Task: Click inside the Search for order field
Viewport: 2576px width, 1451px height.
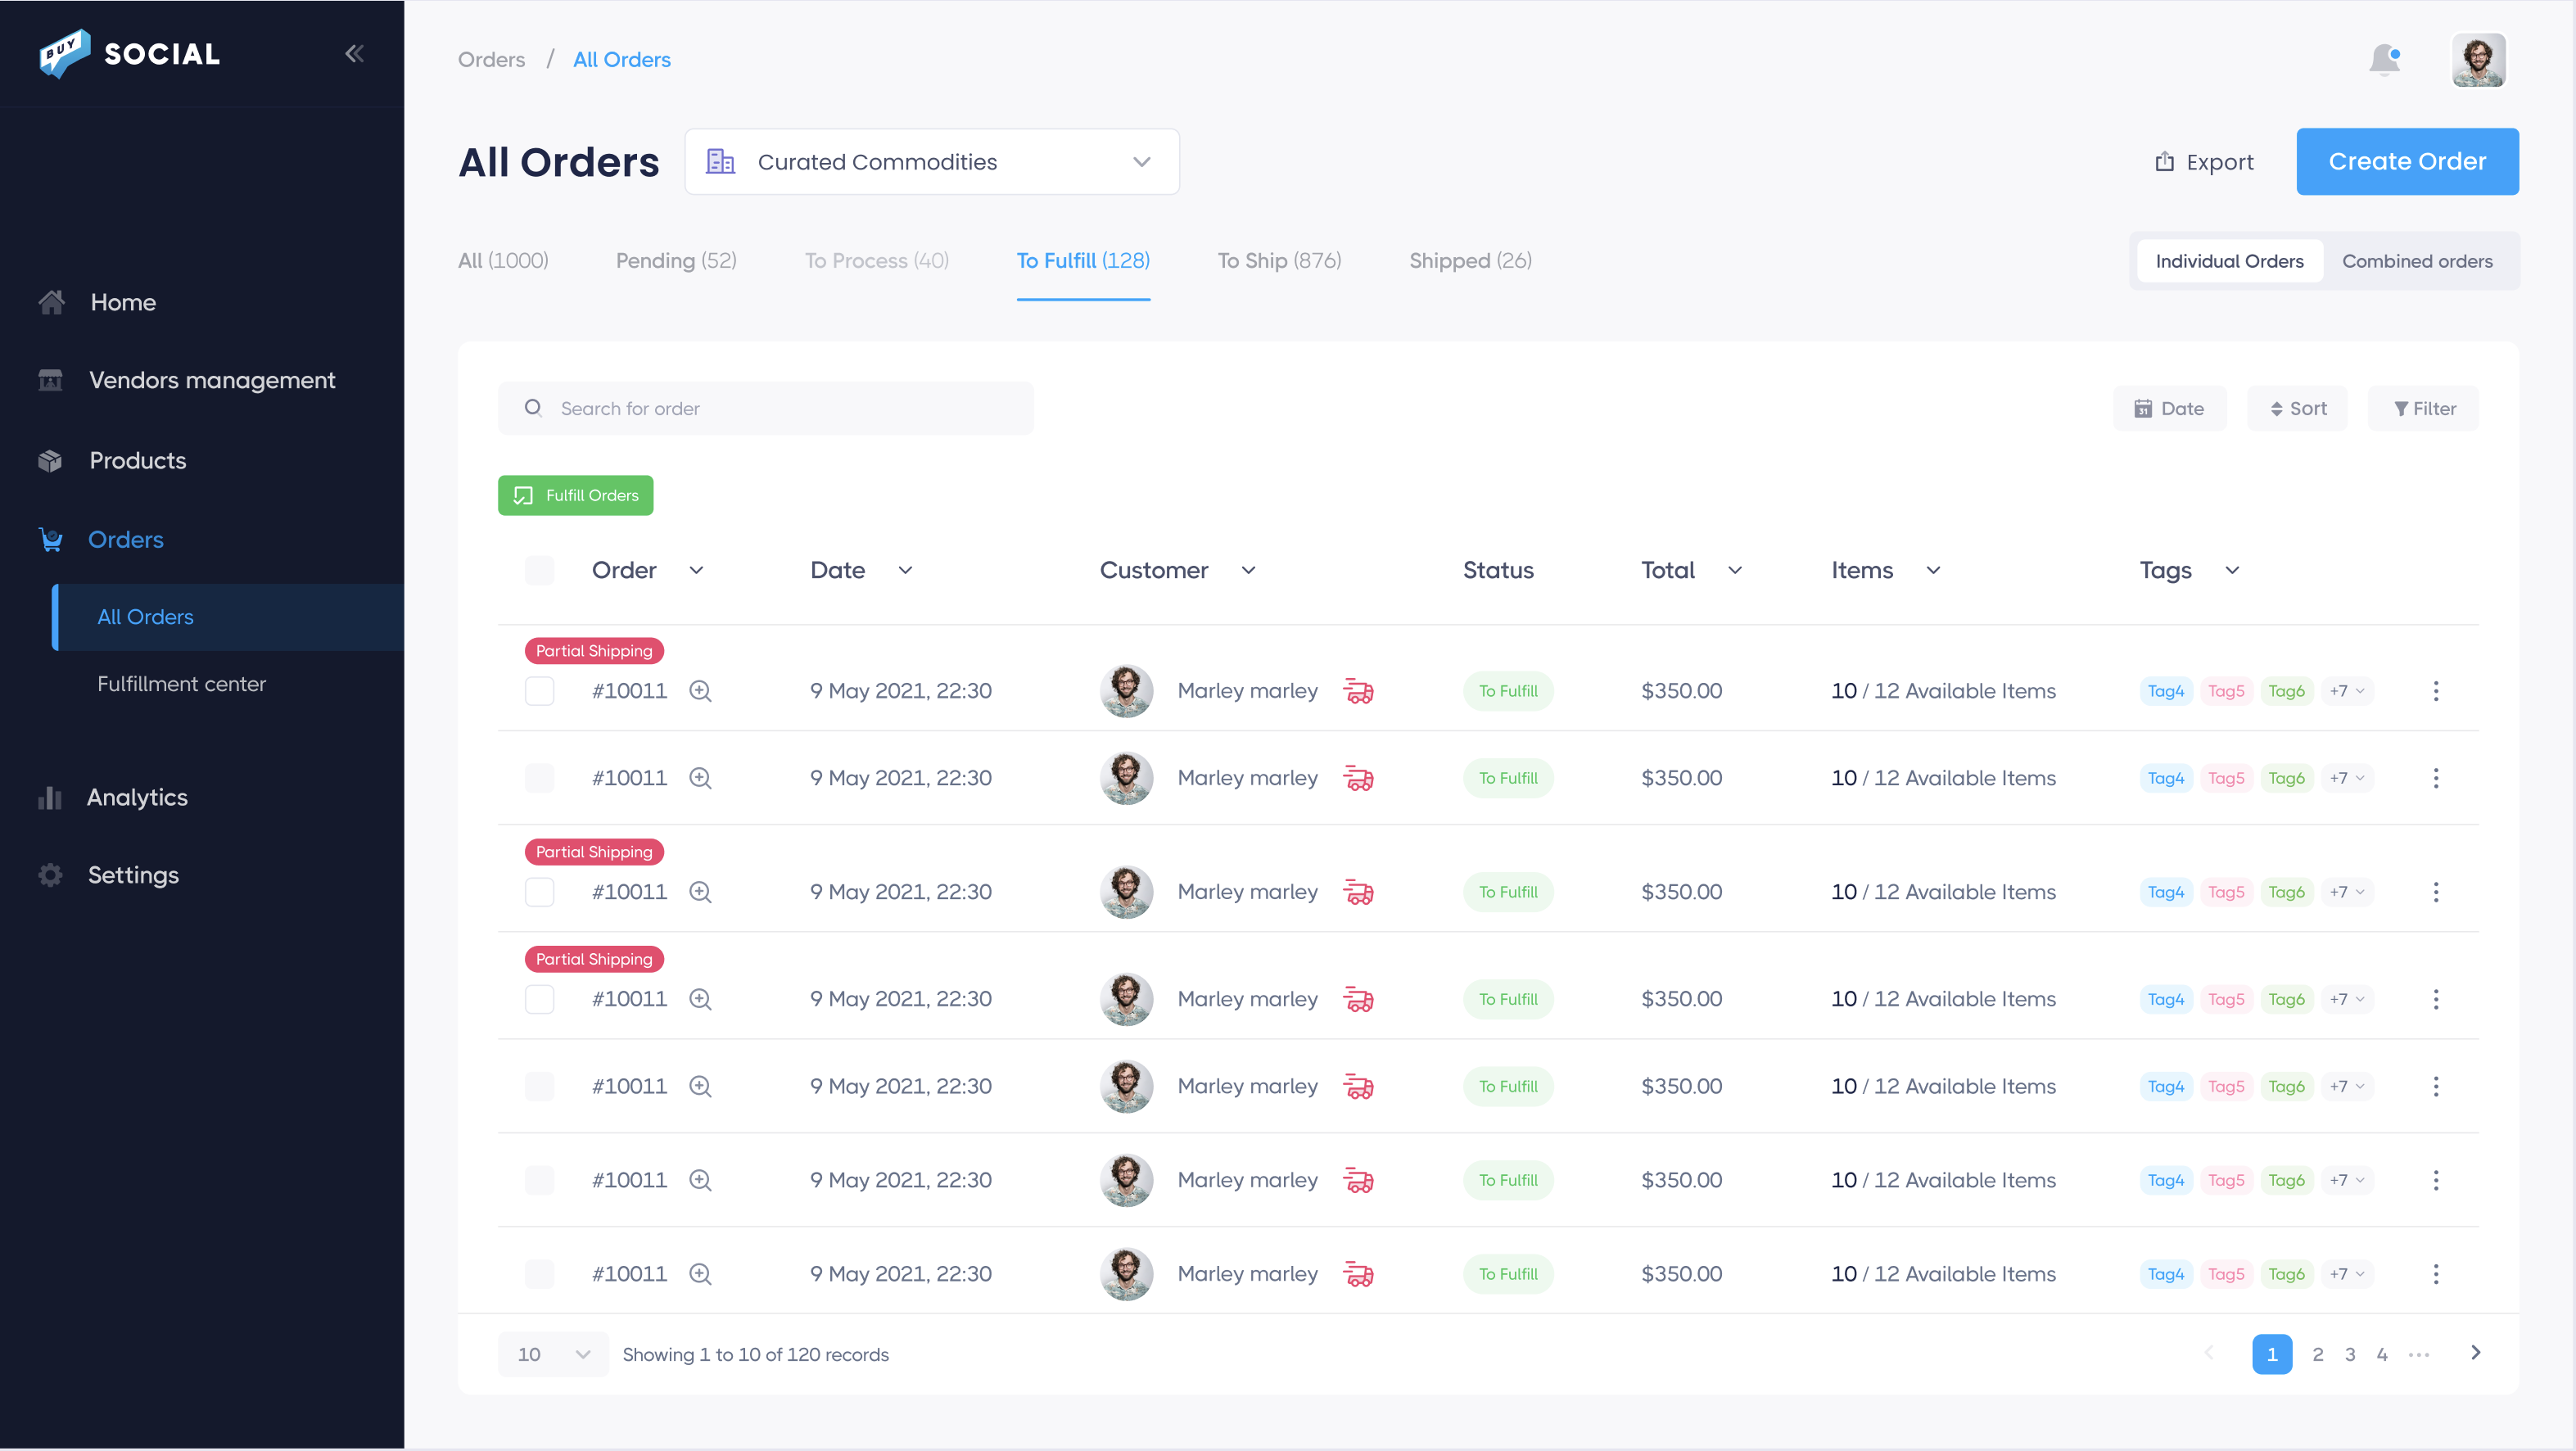Action: [x=766, y=408]
